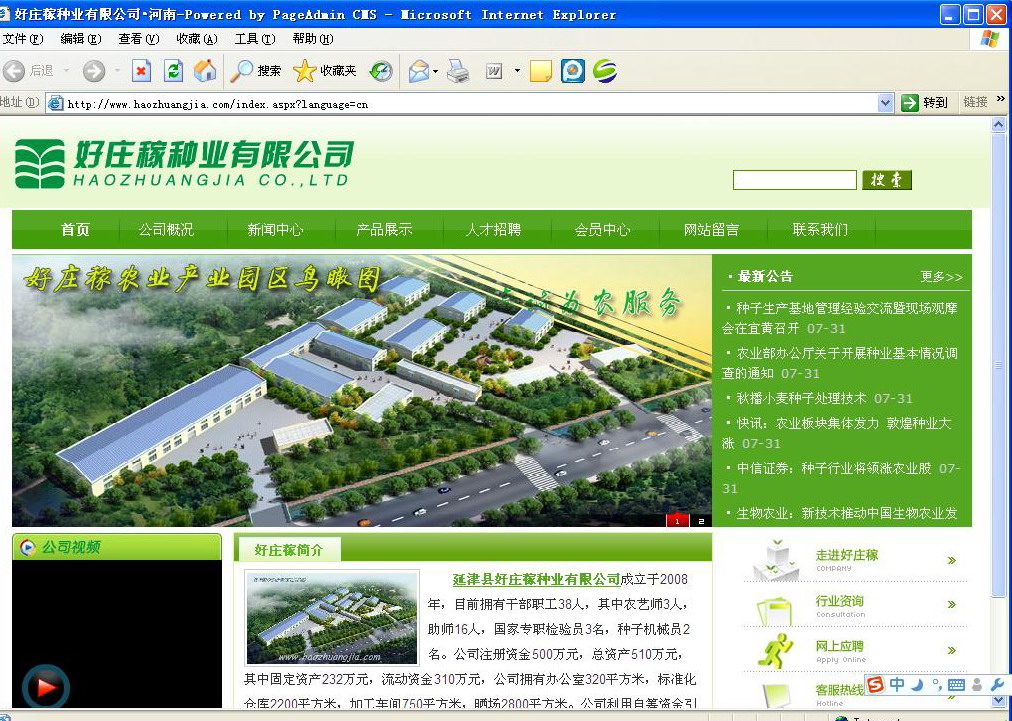Switch banner to slide 2
Screen dimensions: 1012x721
(701, 520)
